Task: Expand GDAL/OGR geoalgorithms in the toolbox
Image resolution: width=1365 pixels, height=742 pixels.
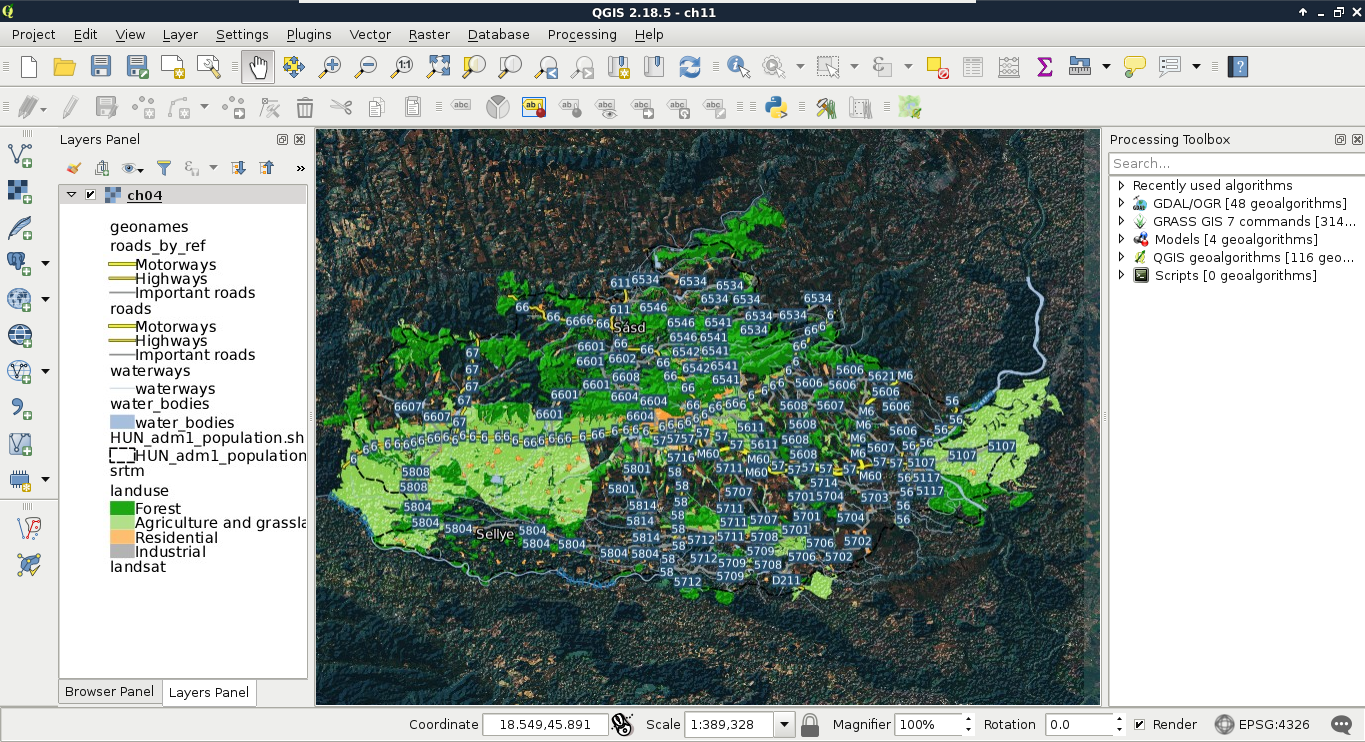Action: pos(1122,204)
